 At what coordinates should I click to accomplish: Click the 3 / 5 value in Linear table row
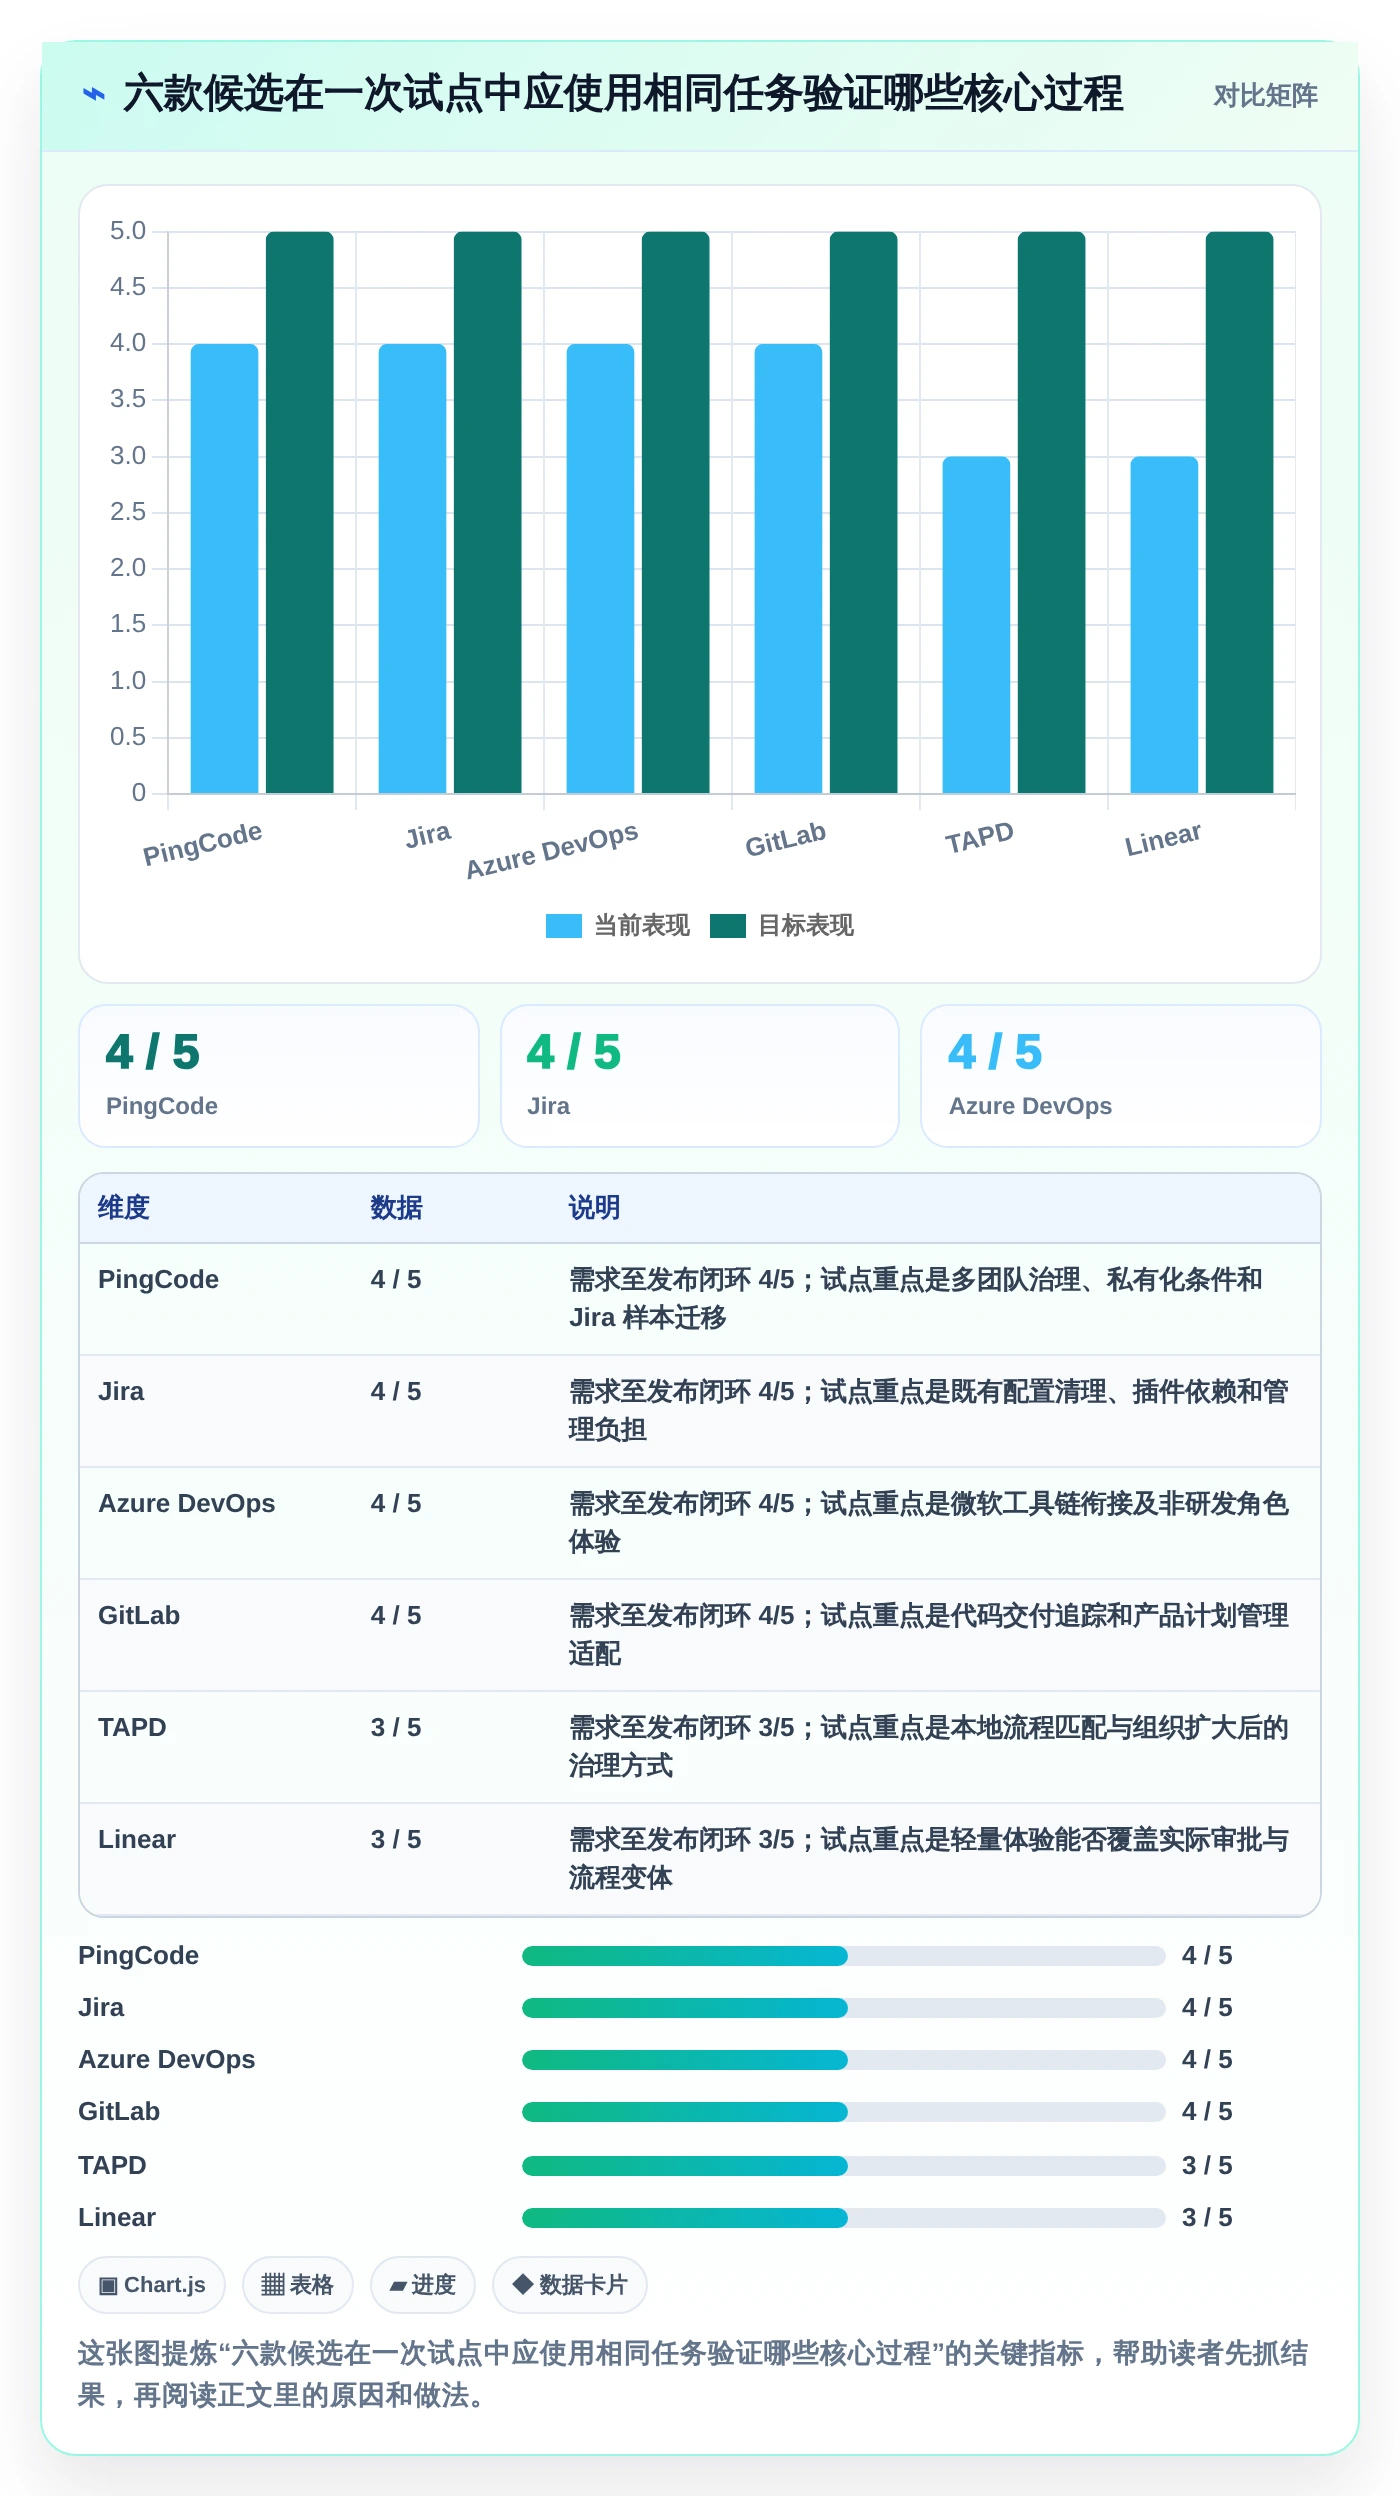[396, 1840]
